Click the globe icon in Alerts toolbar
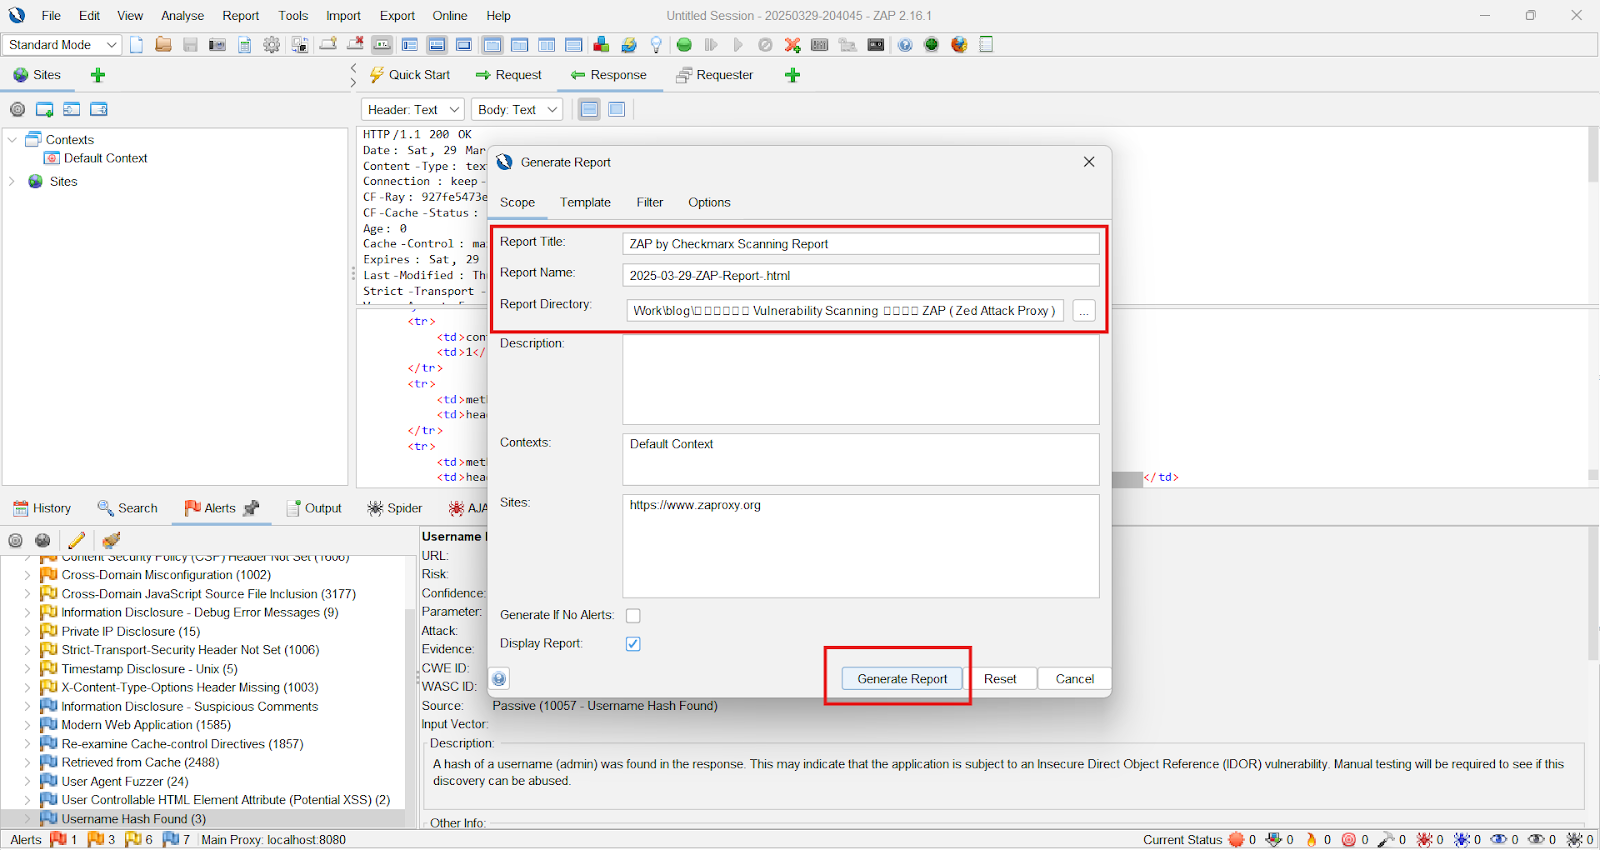The image size is (1600, 850). click(42, 540)
